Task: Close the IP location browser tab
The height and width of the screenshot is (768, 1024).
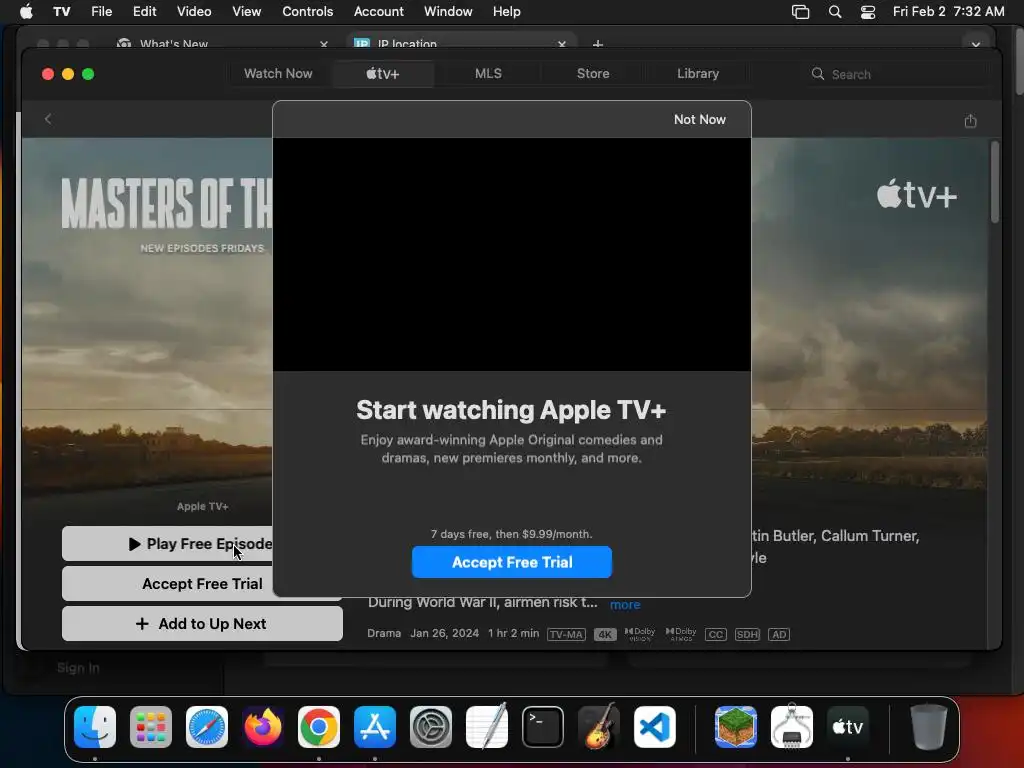Action: point(562,44)
